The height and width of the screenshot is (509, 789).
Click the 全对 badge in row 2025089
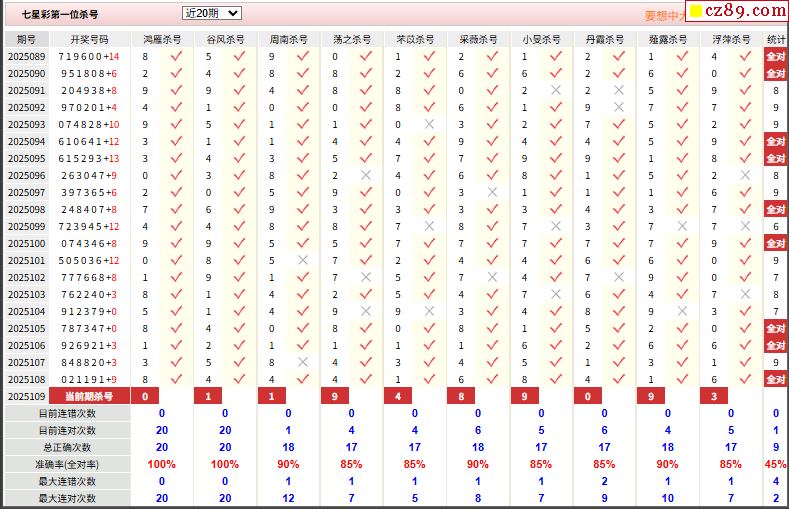pyautogui.click(x=775, y=56)
